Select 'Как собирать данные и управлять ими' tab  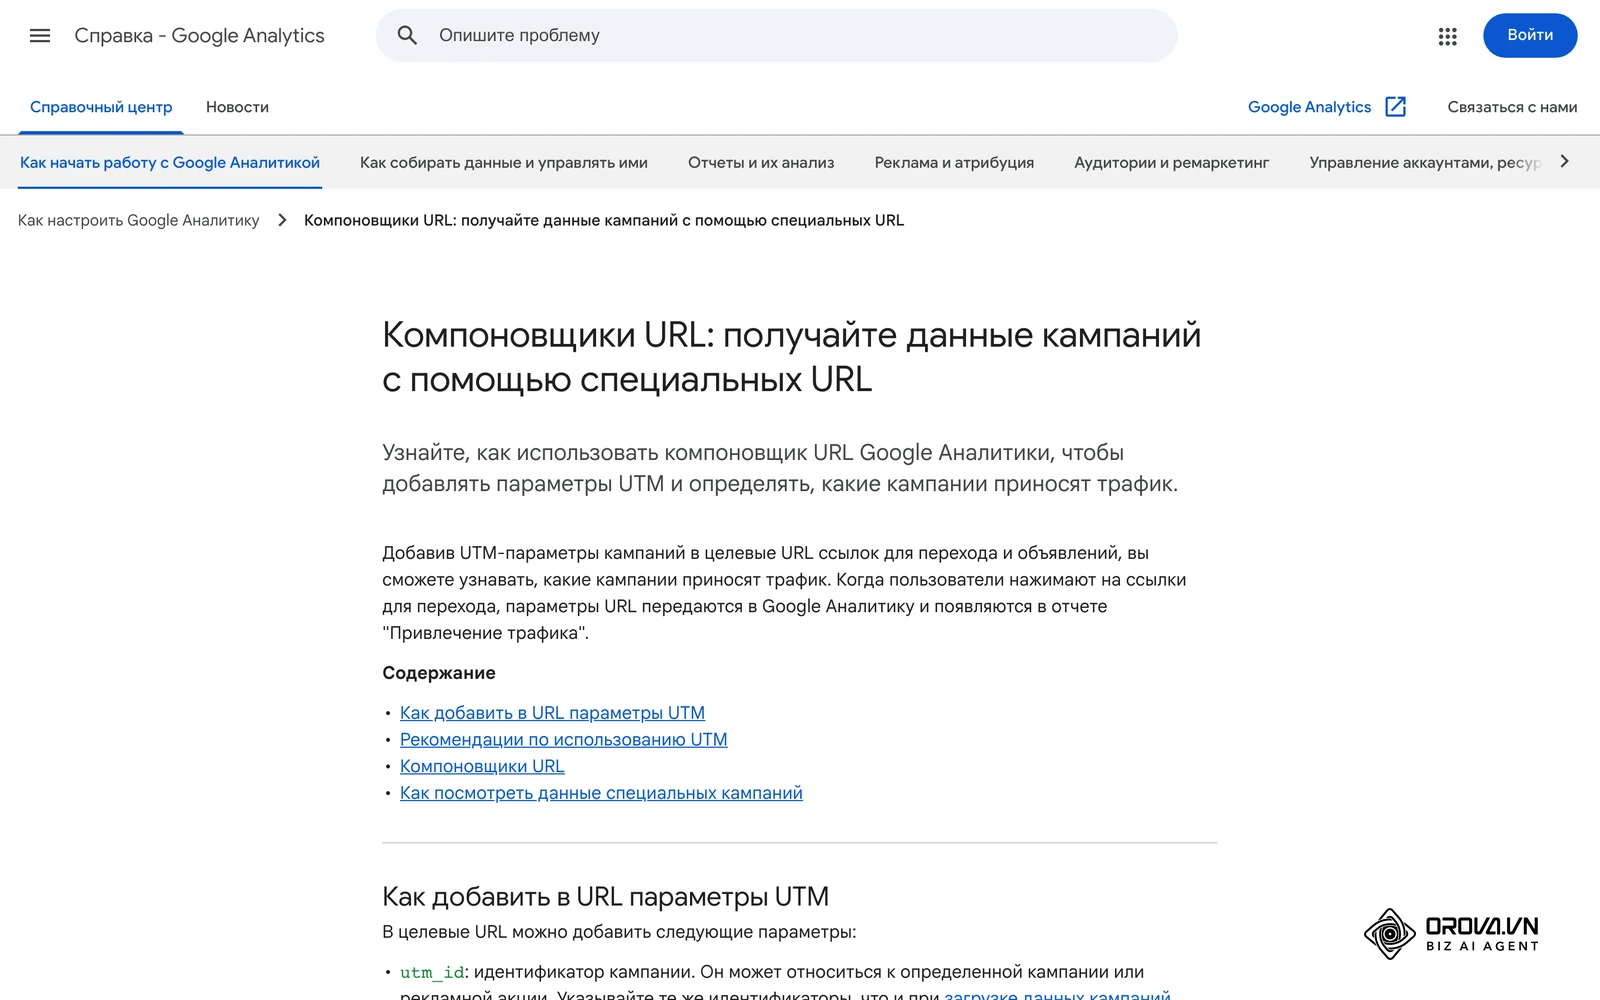tap(504, 162)
